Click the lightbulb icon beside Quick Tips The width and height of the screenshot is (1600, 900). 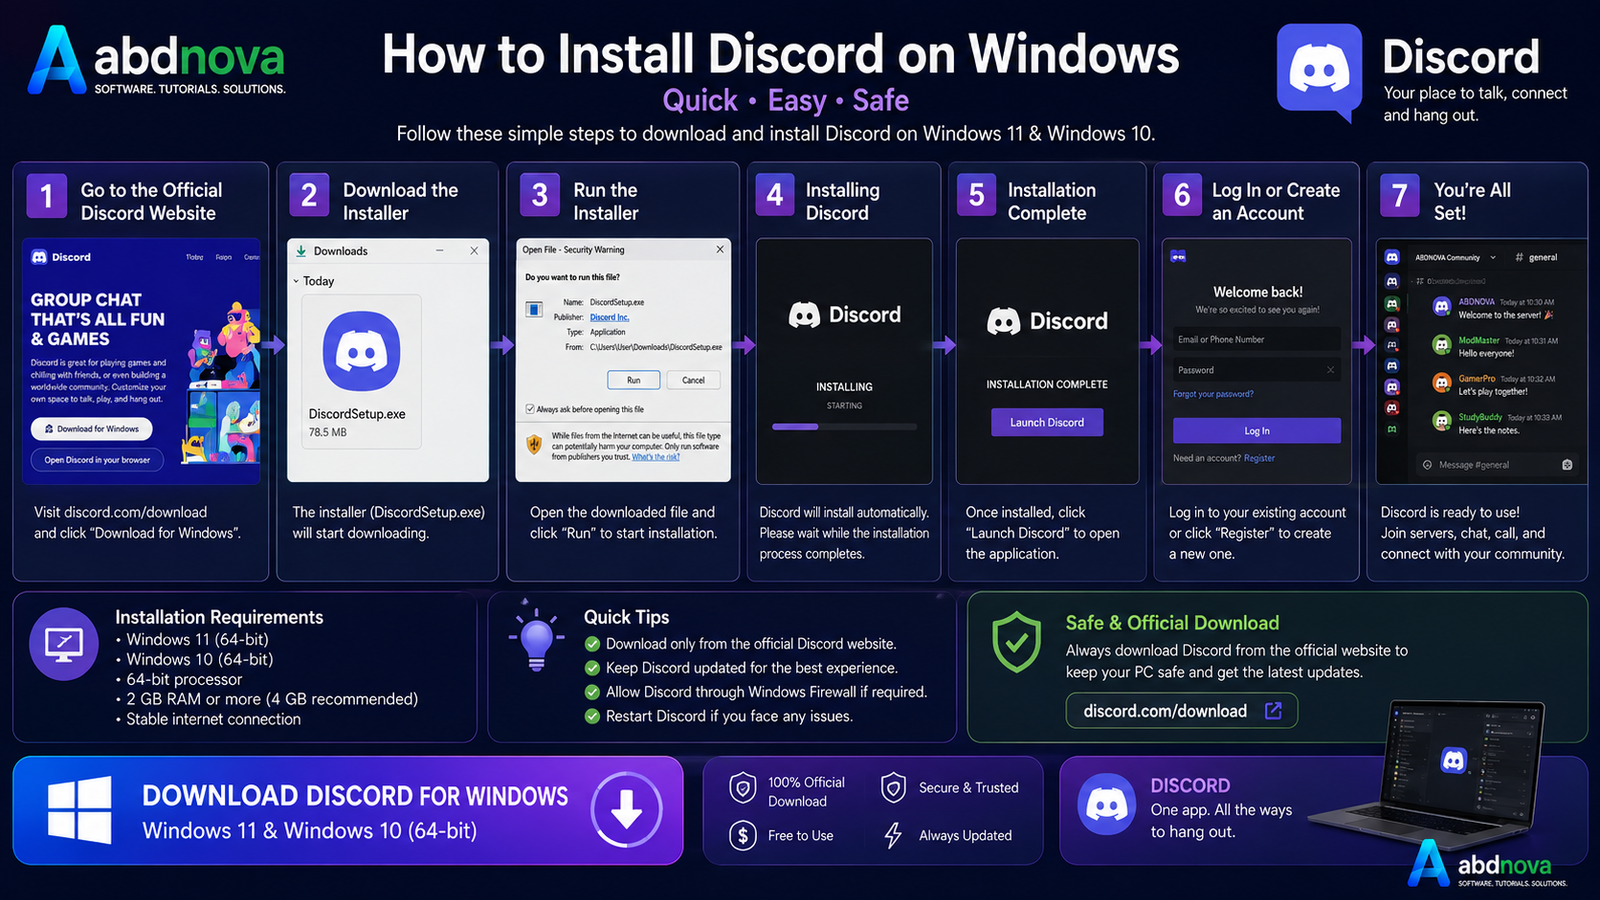click(x=536, y=637)
